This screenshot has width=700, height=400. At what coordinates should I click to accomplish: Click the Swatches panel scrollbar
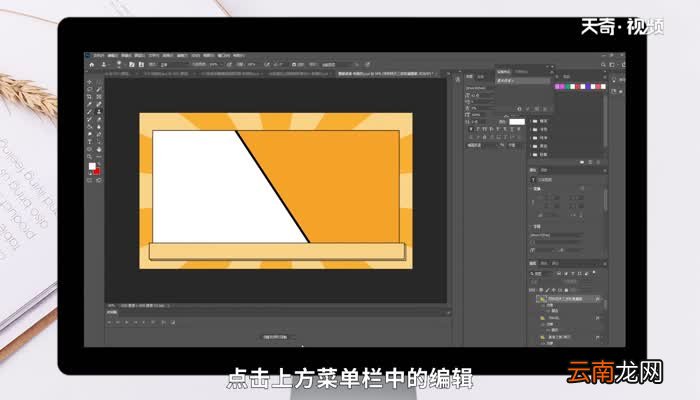coord(605,121)
